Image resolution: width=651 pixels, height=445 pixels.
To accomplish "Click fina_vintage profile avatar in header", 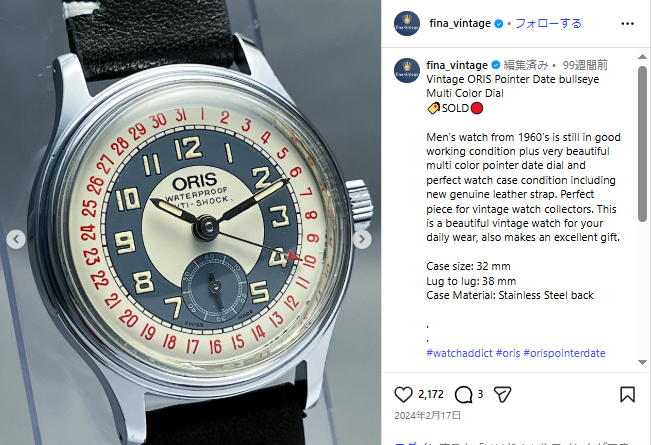I will point(407,24).
